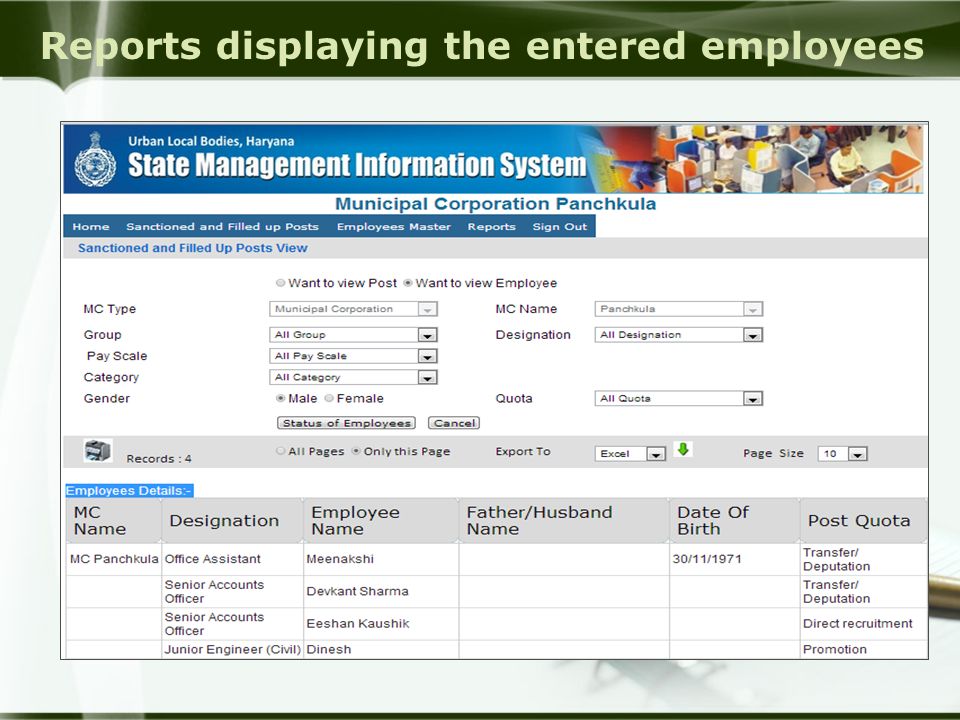Click the Haryana state emblem logo
This screenshot has height=720, width=960.
point(95,159)
